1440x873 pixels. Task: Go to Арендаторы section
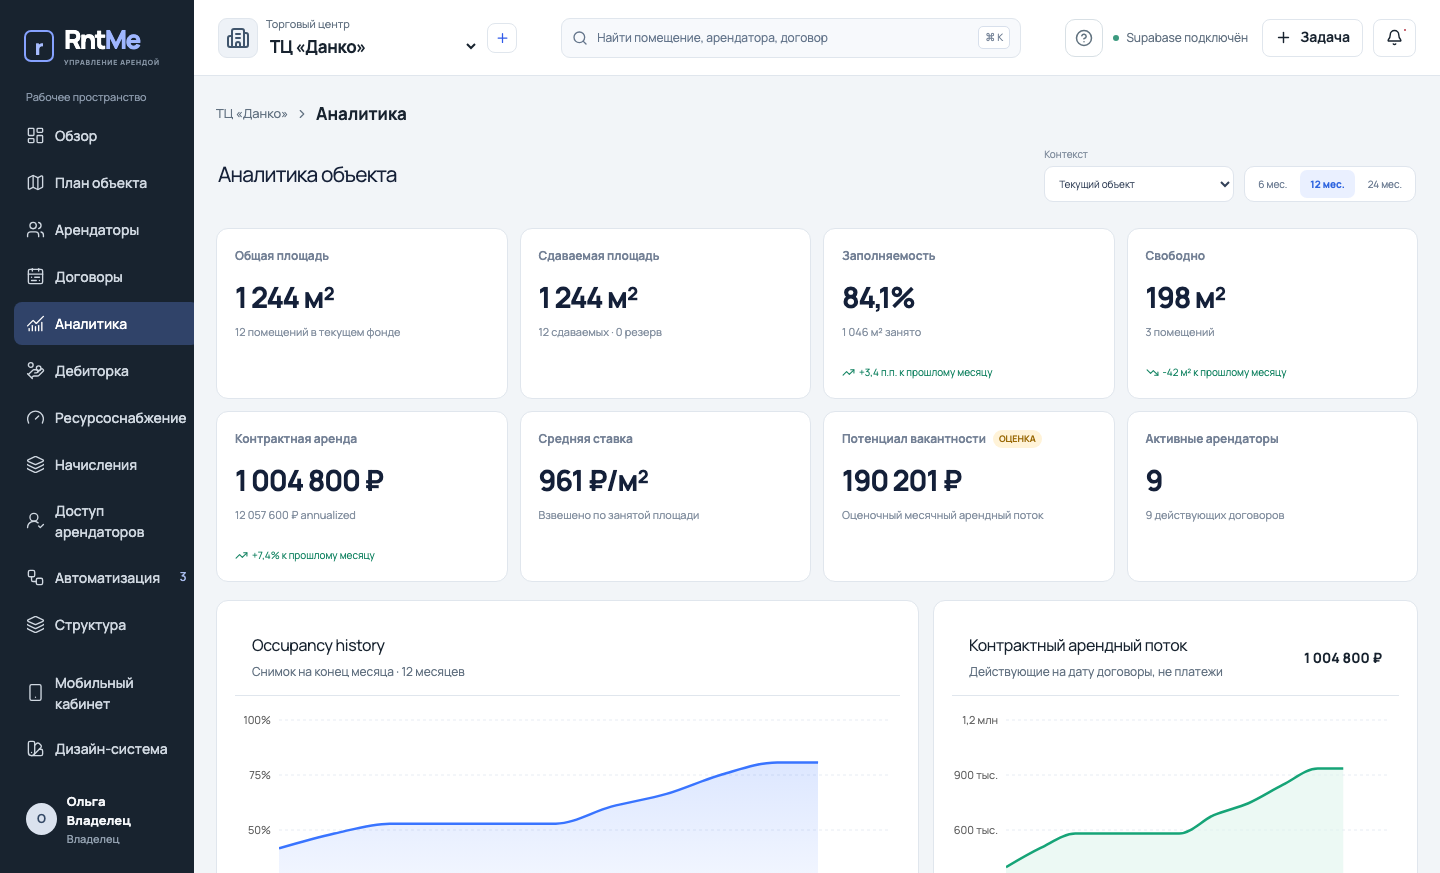tap(104, 230)
